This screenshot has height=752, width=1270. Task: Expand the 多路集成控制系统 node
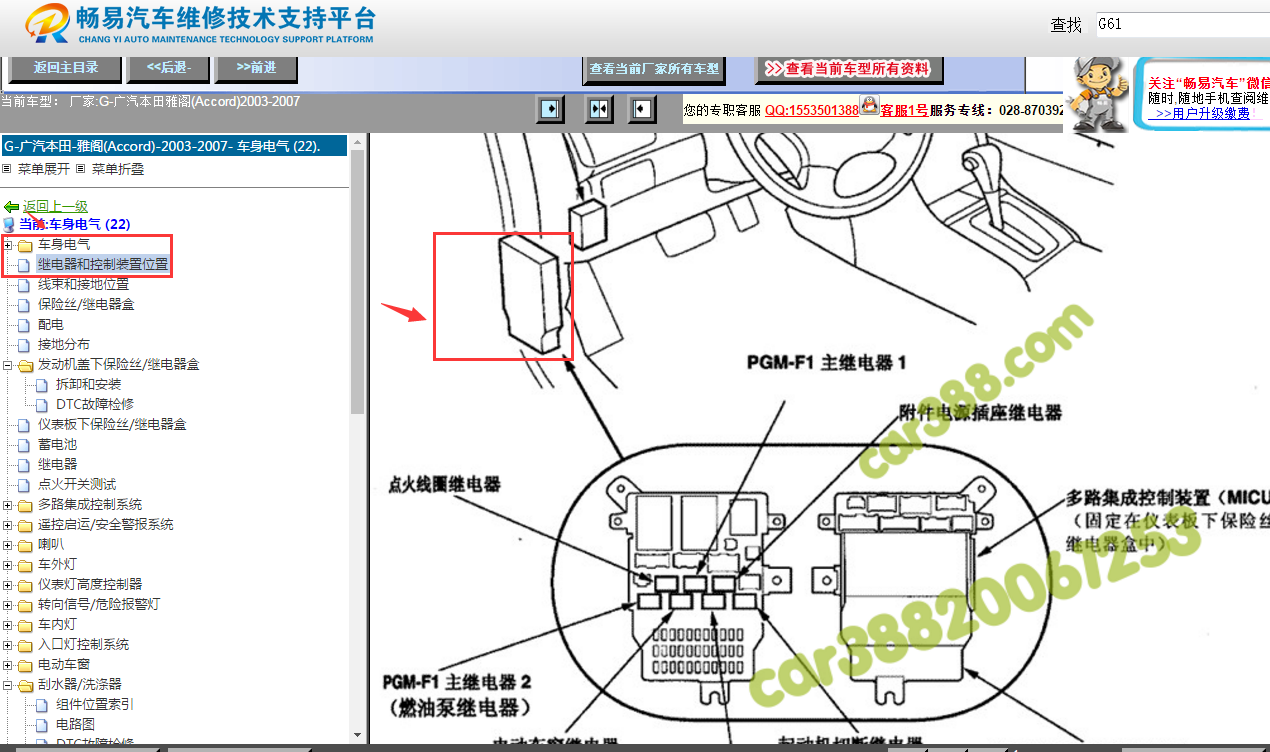click(x=8, y=505)
